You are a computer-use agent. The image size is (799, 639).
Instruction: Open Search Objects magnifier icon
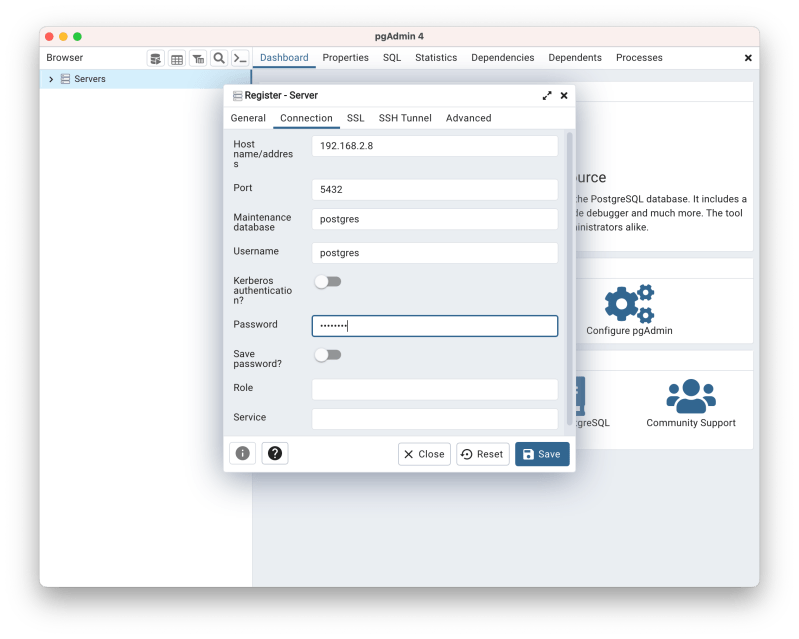[219, 59]
